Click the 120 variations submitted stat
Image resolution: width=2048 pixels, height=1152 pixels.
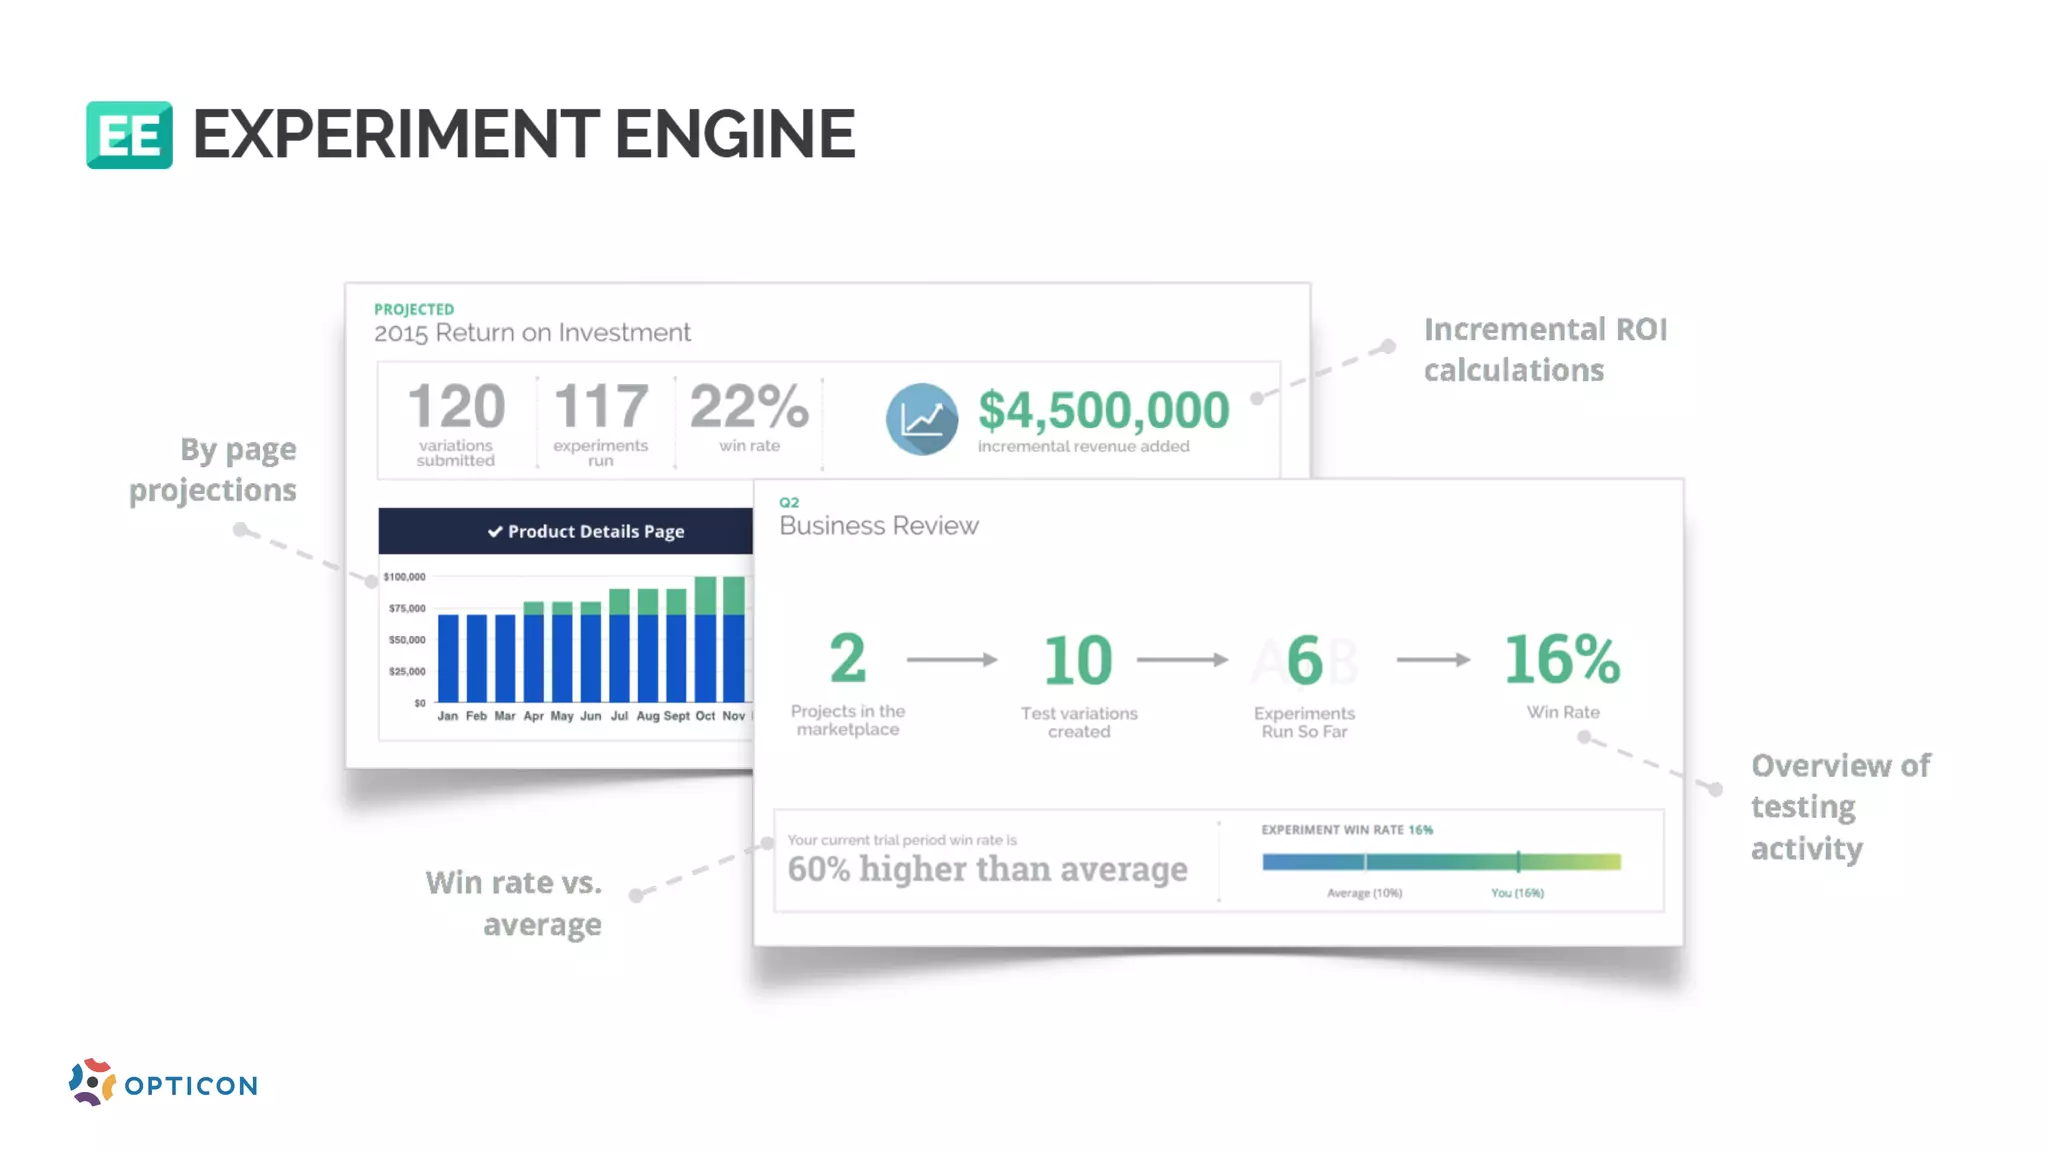pyautogui.click(x=456, y=407)
